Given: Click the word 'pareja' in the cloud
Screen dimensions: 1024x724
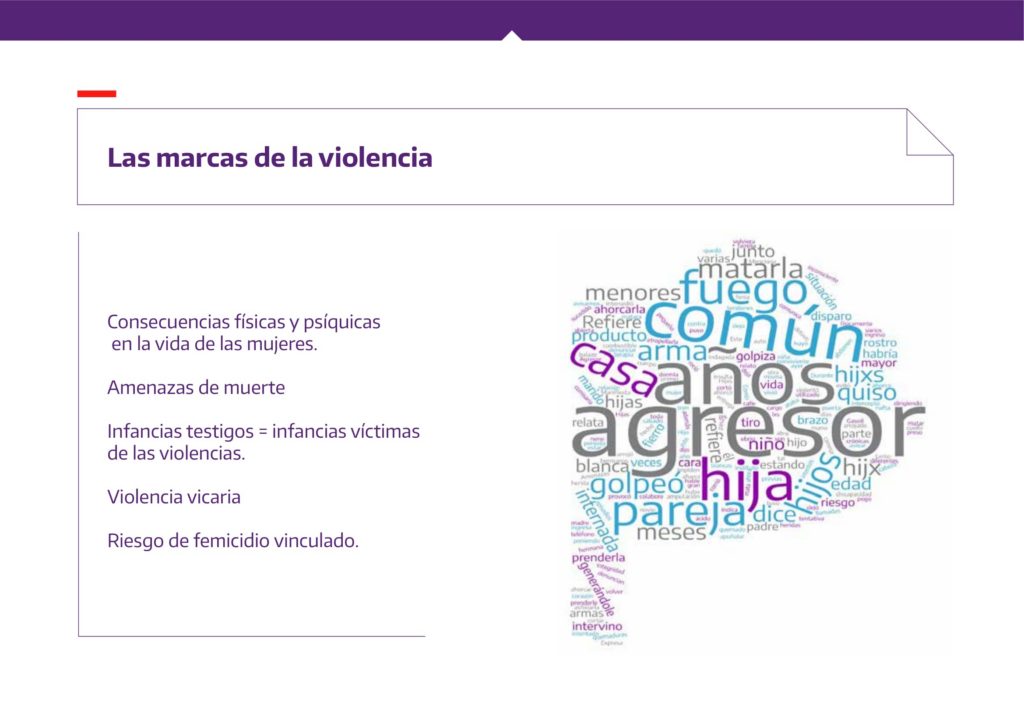Looking at the screenshot, I should point(678,514).
